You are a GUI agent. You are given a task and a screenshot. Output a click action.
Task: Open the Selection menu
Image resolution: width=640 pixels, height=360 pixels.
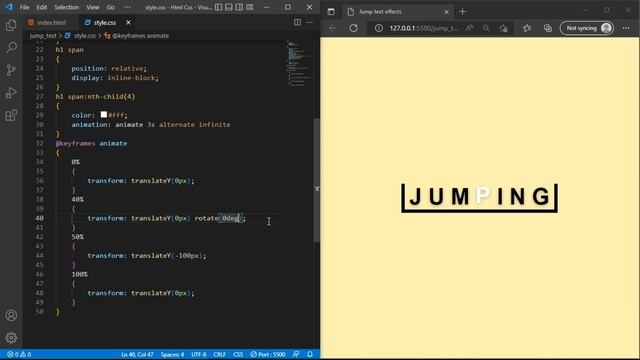(x=67, y=7)
